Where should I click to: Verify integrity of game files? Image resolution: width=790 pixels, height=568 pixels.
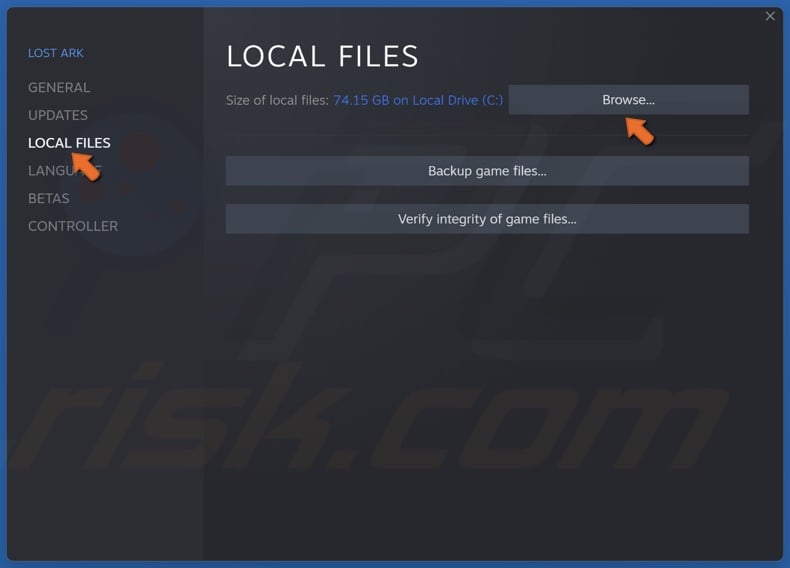tap(487, 219)
